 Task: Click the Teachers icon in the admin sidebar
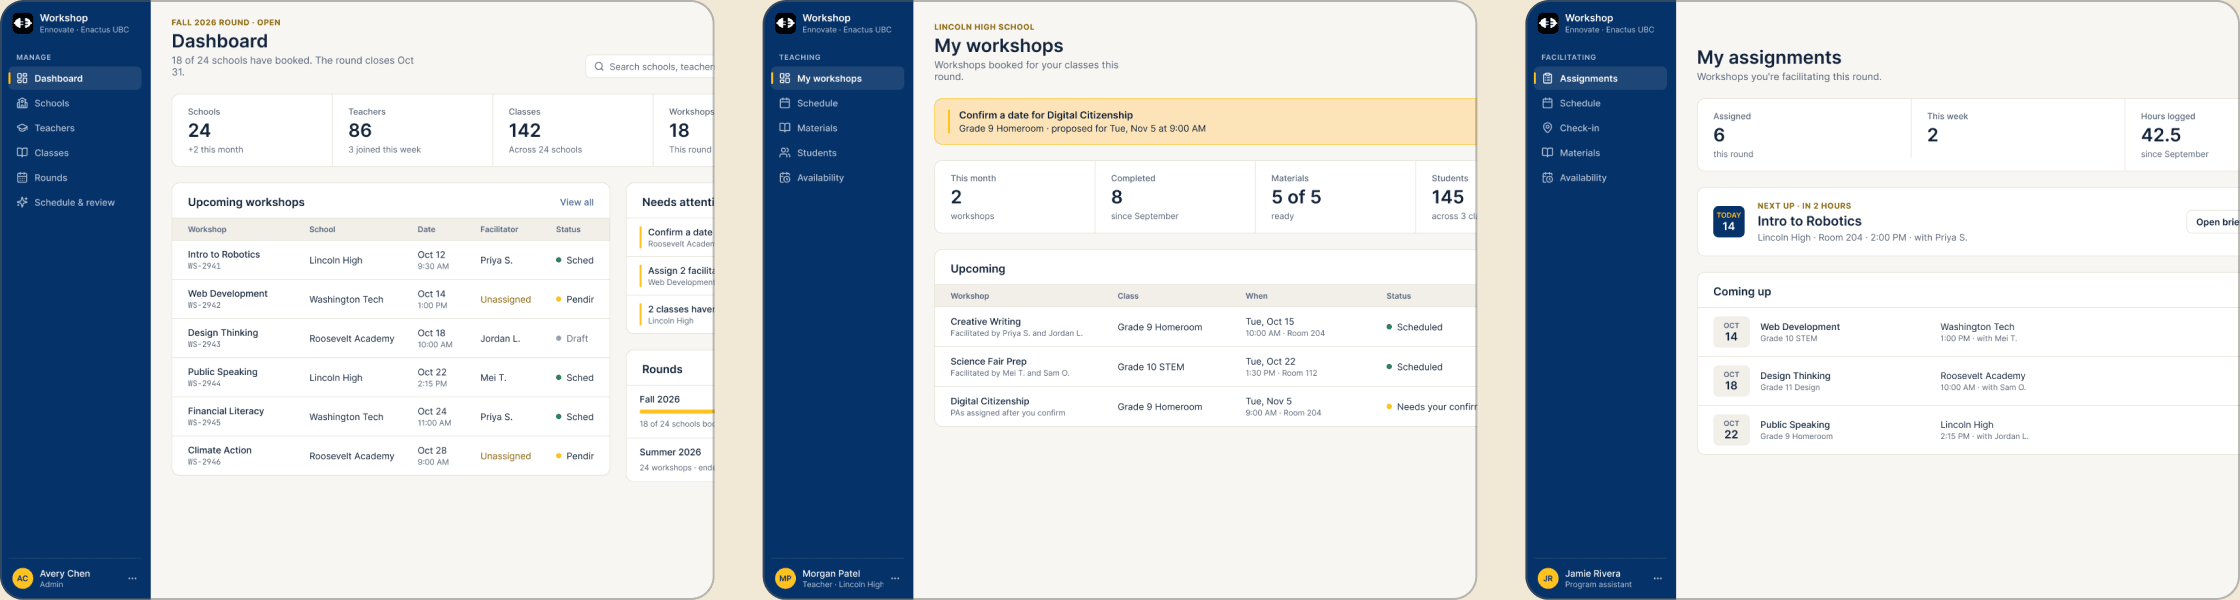point(22,128)
